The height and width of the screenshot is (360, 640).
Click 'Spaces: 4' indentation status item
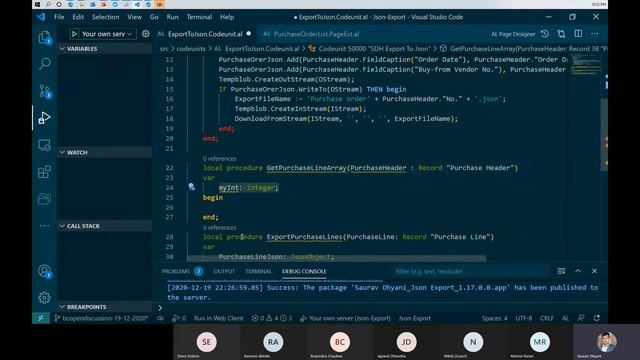494,318
